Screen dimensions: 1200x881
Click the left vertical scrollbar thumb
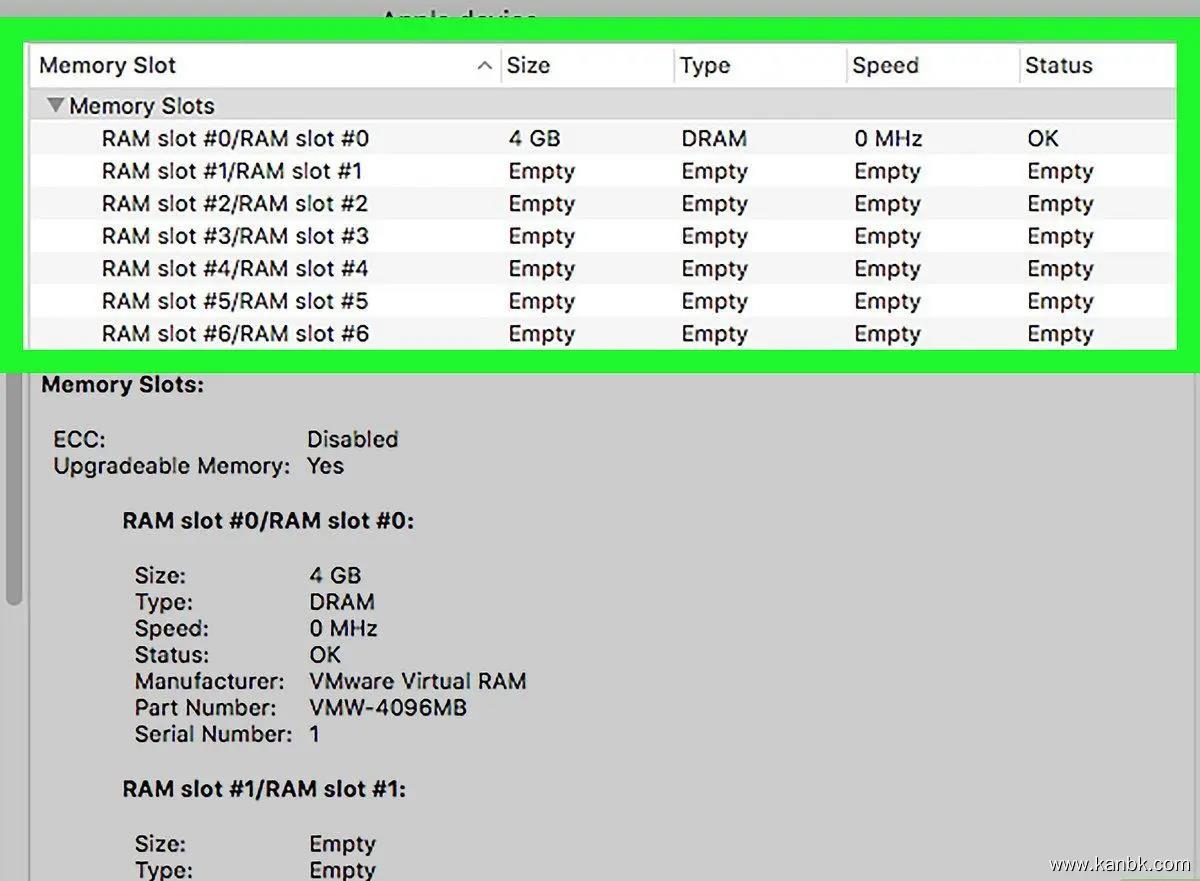13,490
